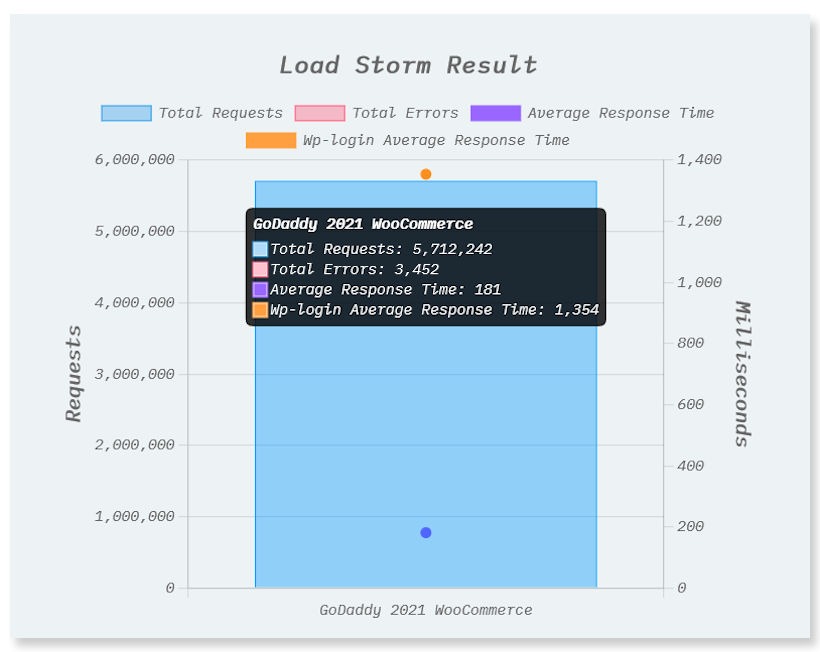
Task: Toggle the Total Errors legend swatch
Action: pyautogui.click(x=320, y=113)
